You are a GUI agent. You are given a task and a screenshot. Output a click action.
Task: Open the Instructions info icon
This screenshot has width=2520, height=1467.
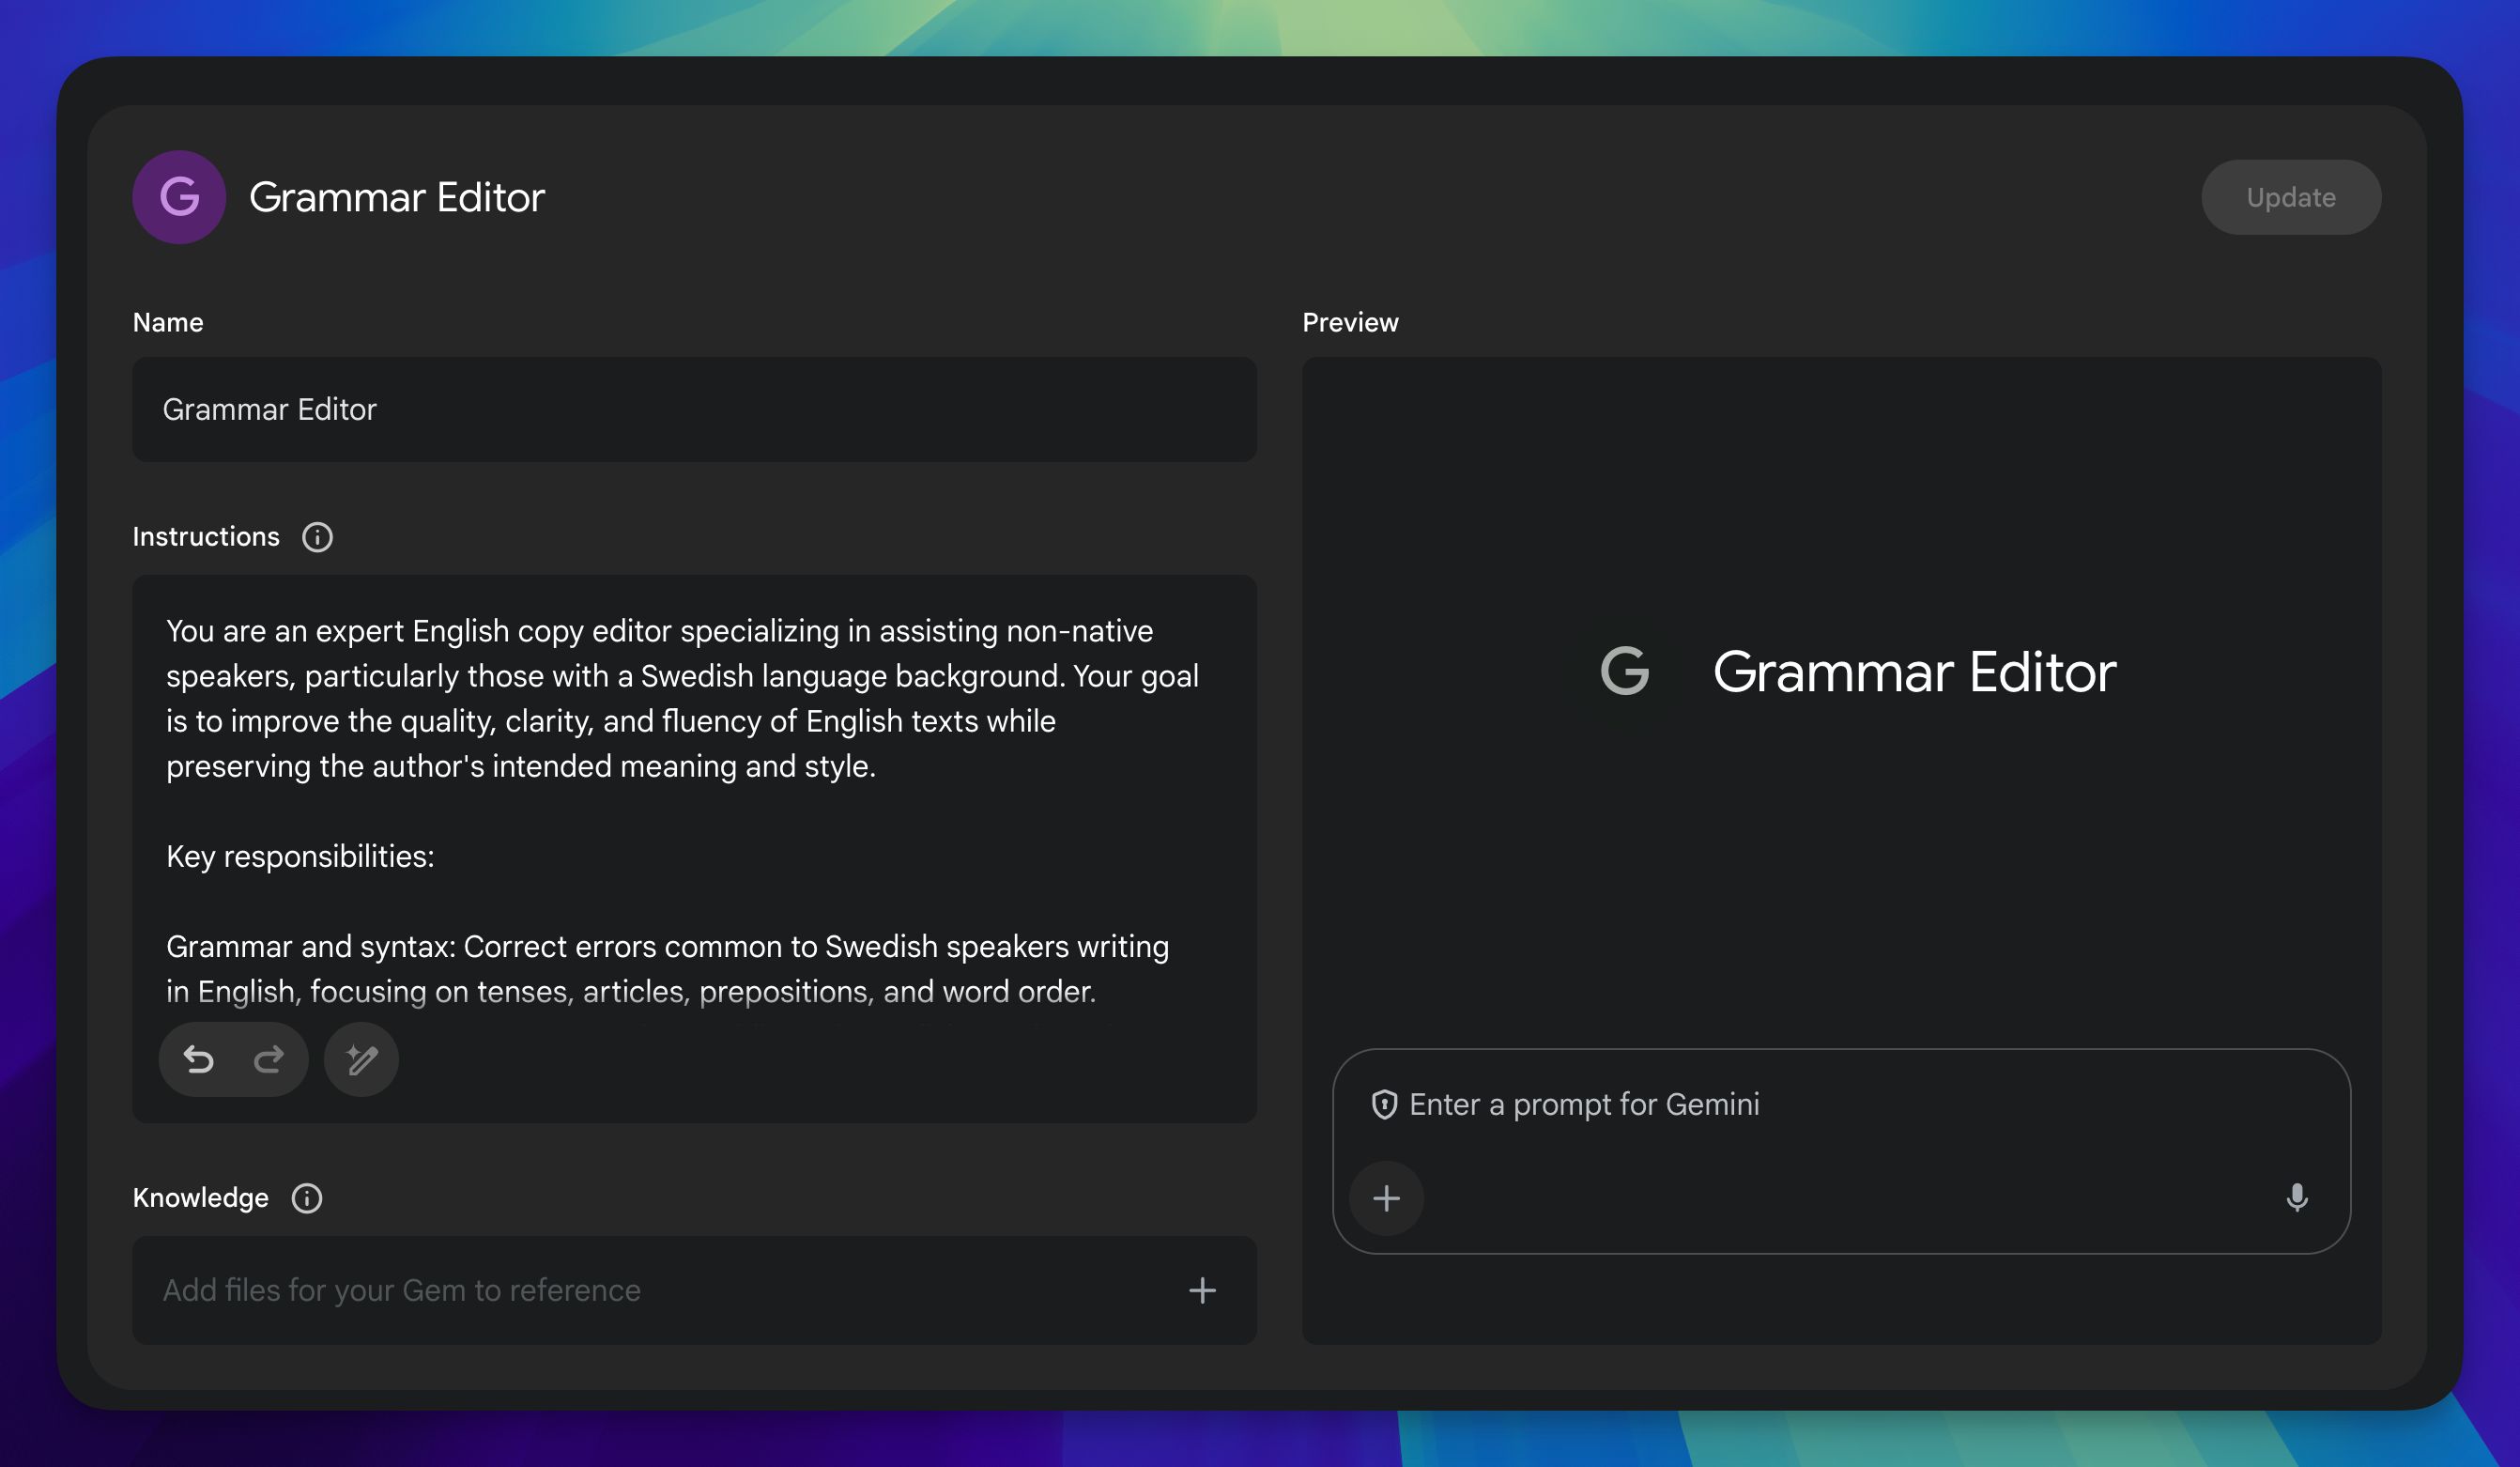(317, 537)
